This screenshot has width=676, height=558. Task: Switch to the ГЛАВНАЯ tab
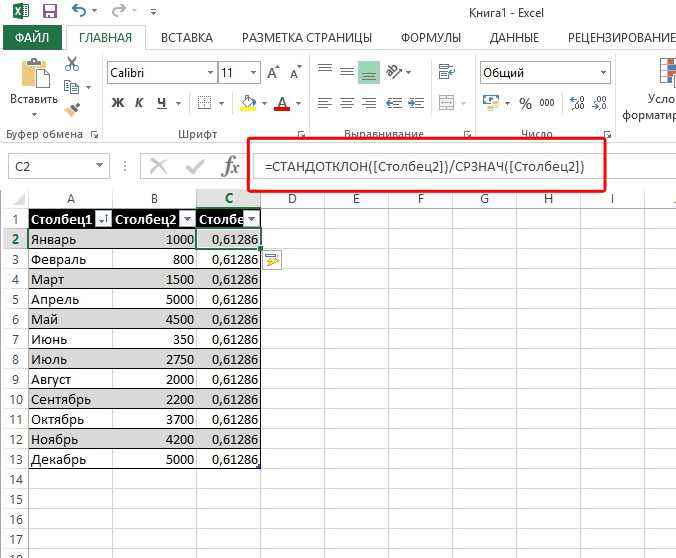tap(105, 38)
